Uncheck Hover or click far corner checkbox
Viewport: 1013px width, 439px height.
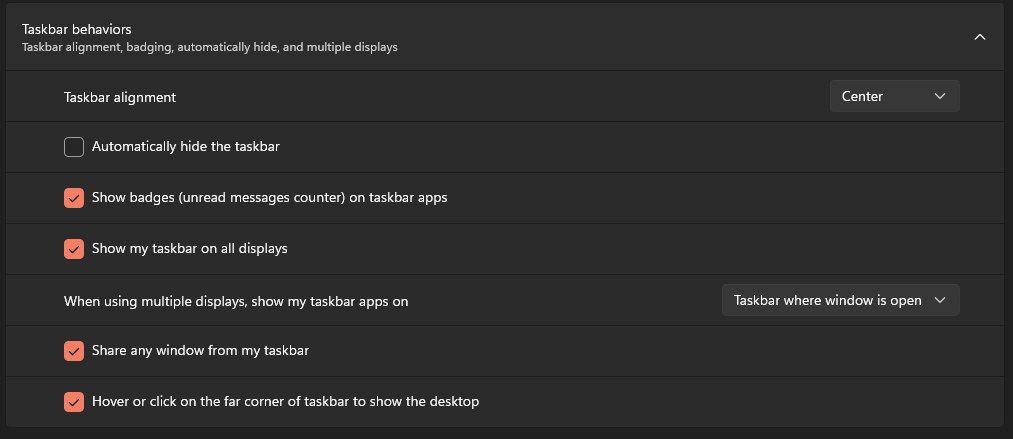pyautogui.click(x=74, y=402)
